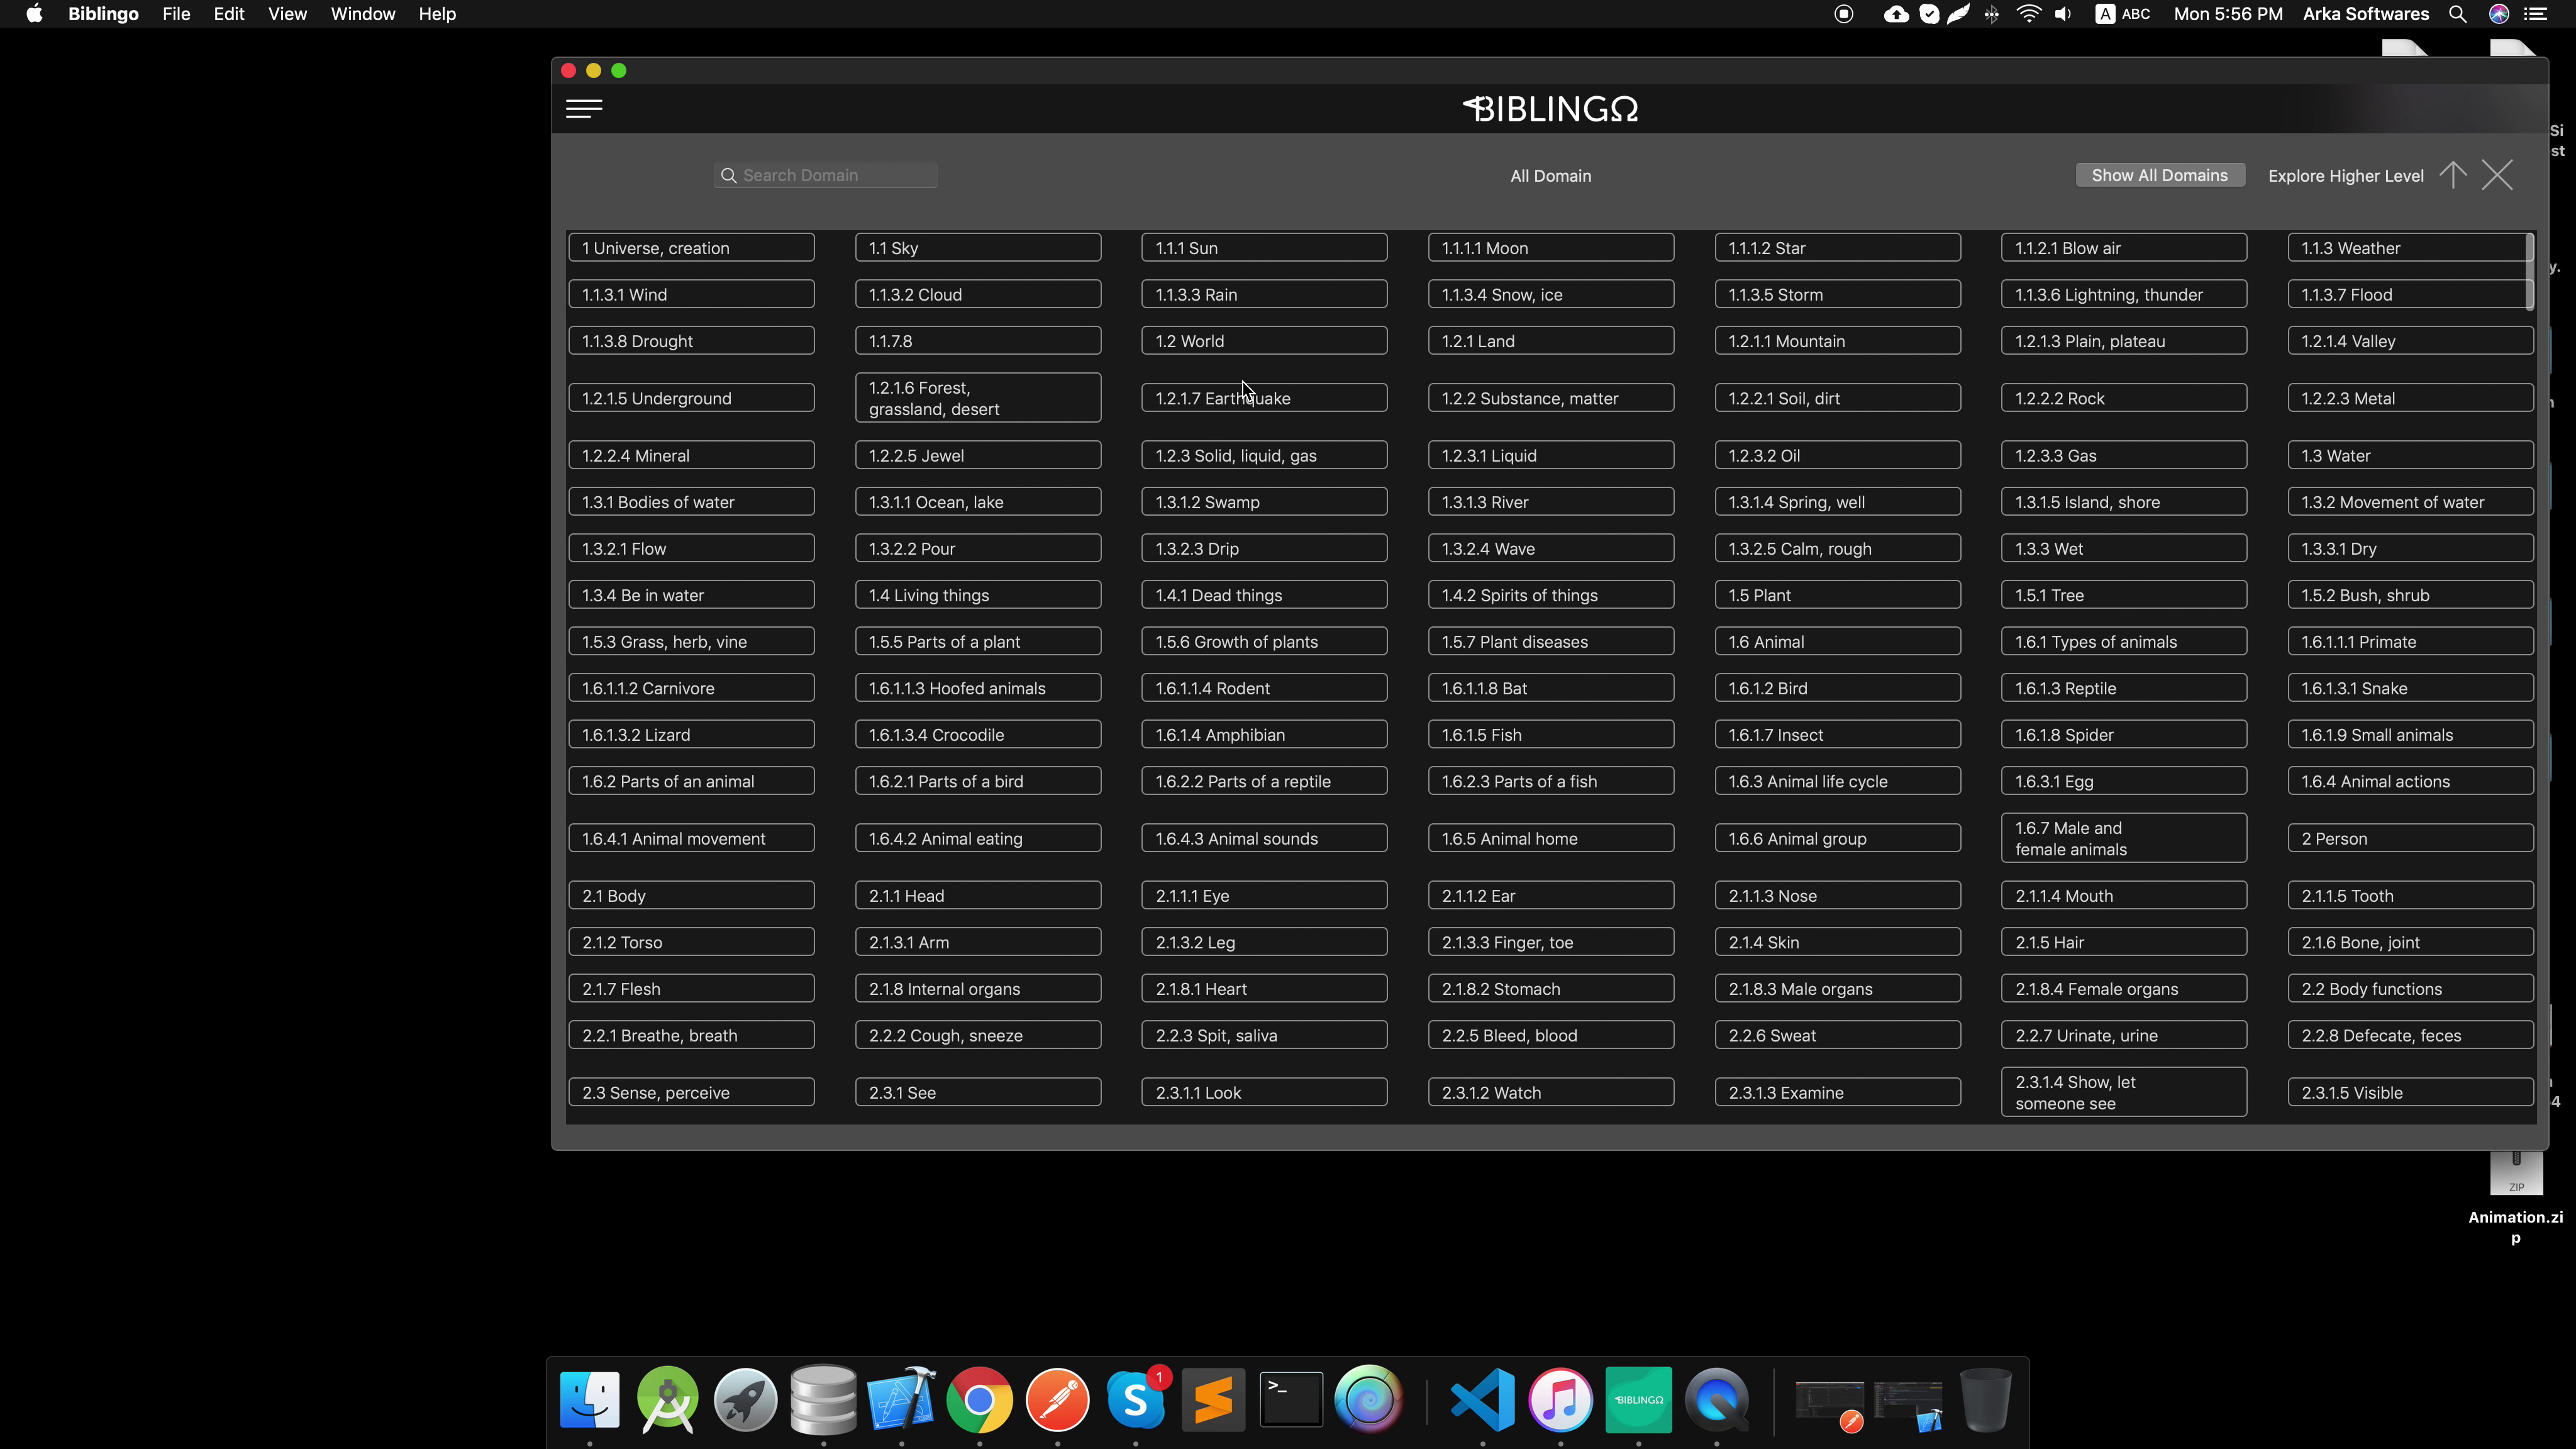The width and height of the screenshot is (2576, 1449).
Task: Open the hamburger menu icon
Action: [584, 109]
